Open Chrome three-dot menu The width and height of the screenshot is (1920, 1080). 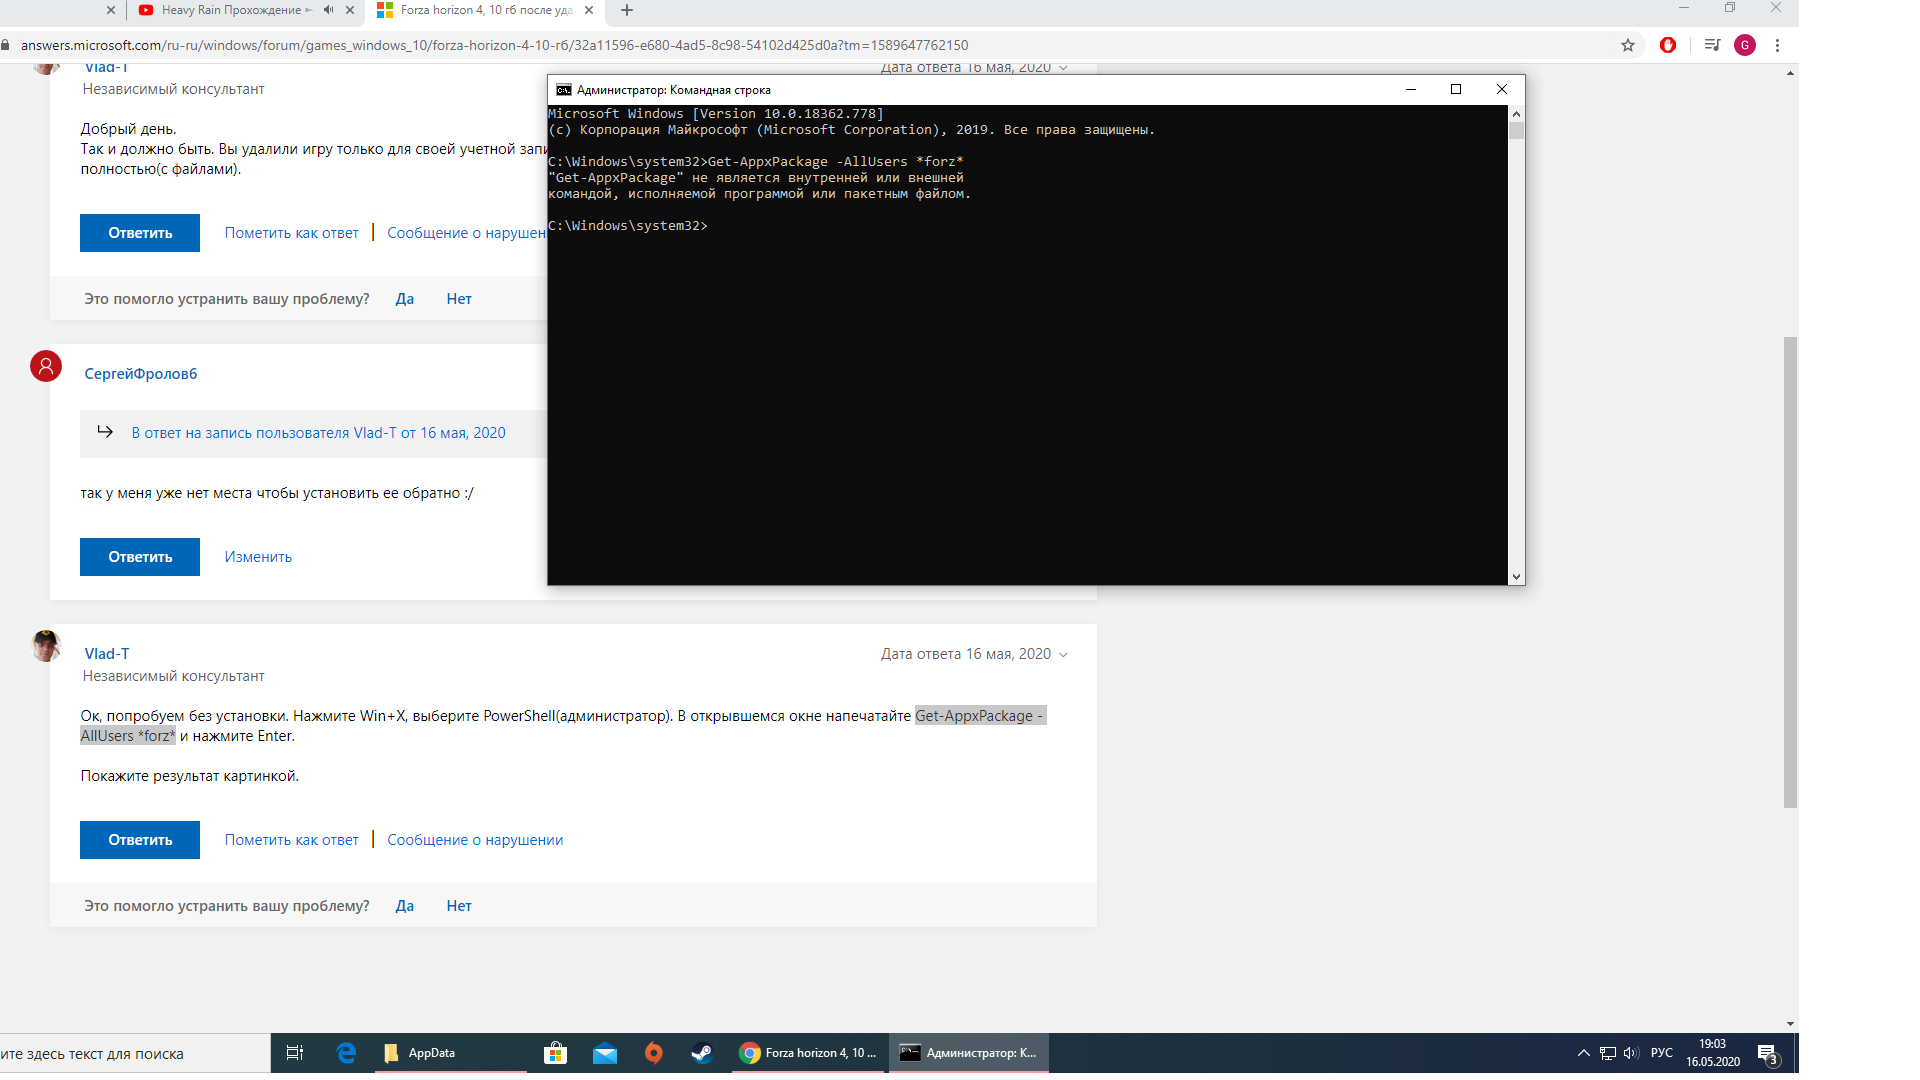1777,45
